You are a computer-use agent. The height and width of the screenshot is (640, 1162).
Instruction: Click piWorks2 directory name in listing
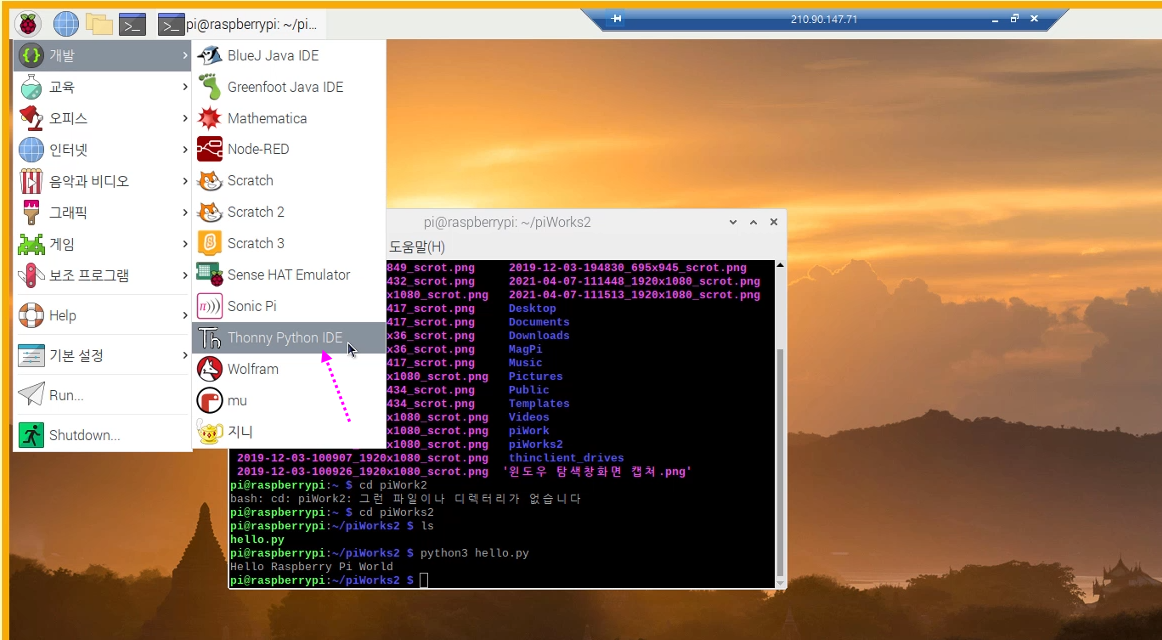coord(536,444)
